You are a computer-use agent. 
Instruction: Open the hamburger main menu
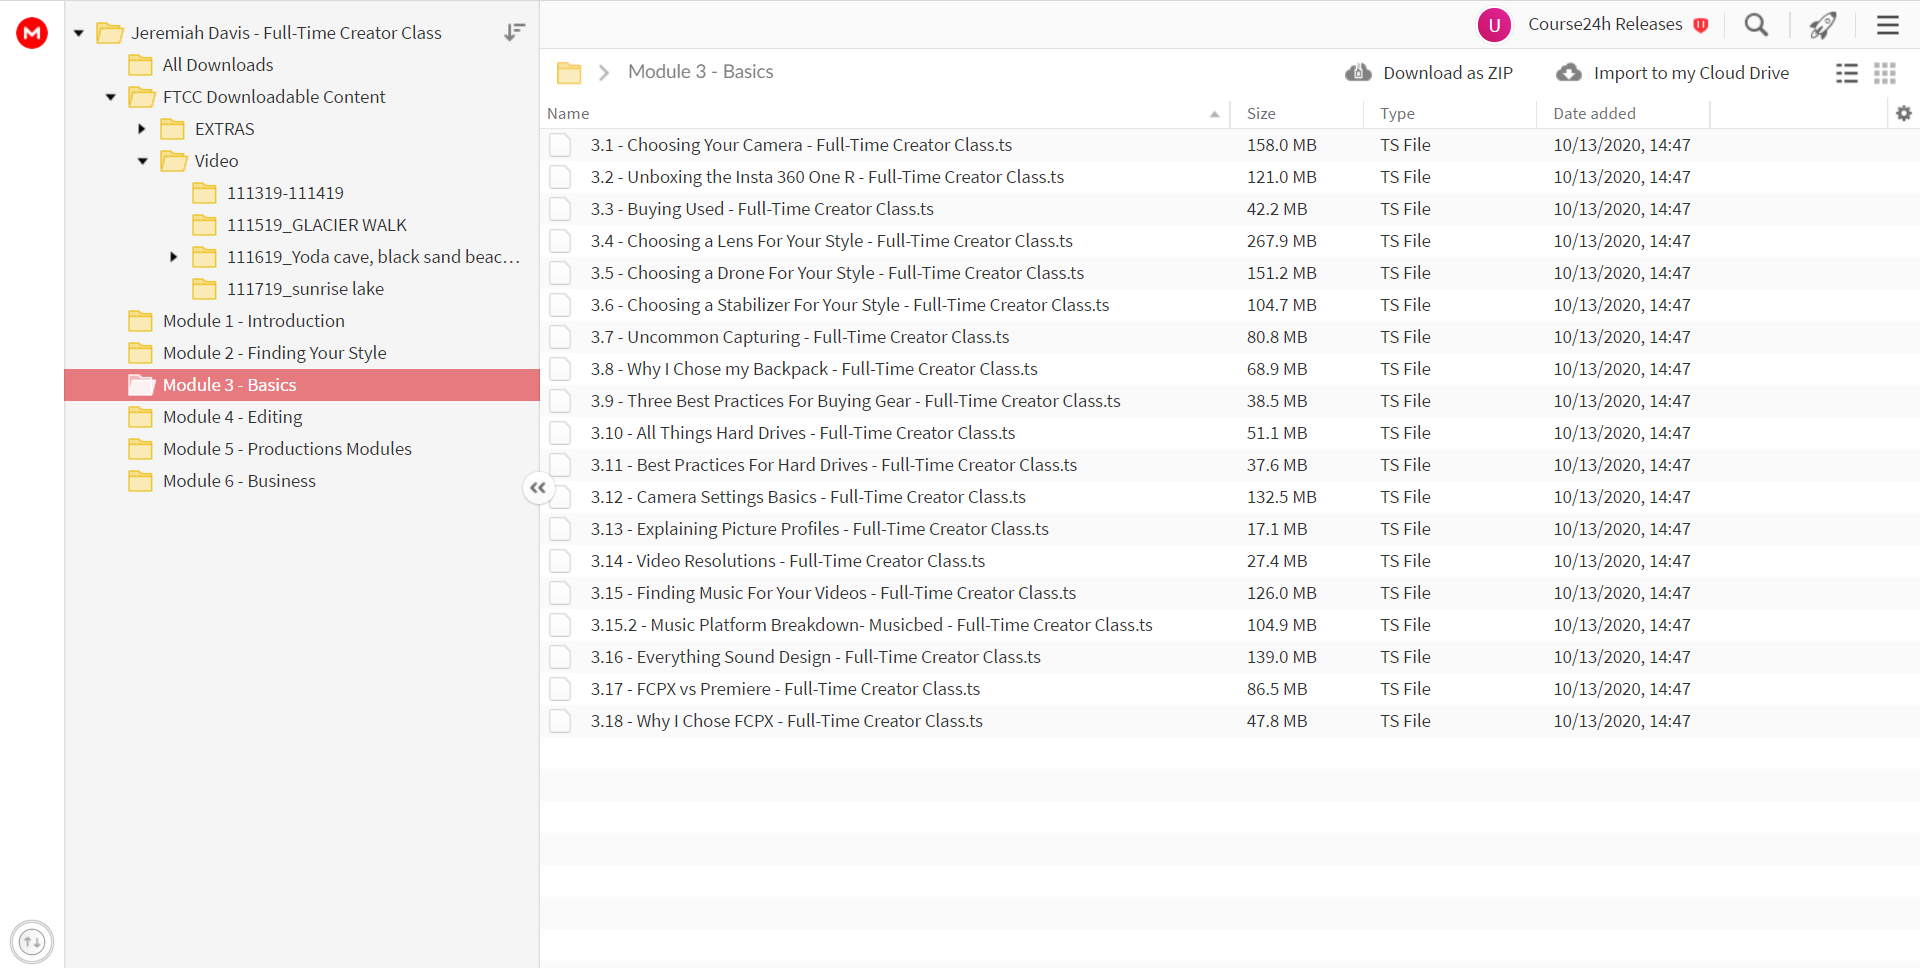tap(1888, 25)
